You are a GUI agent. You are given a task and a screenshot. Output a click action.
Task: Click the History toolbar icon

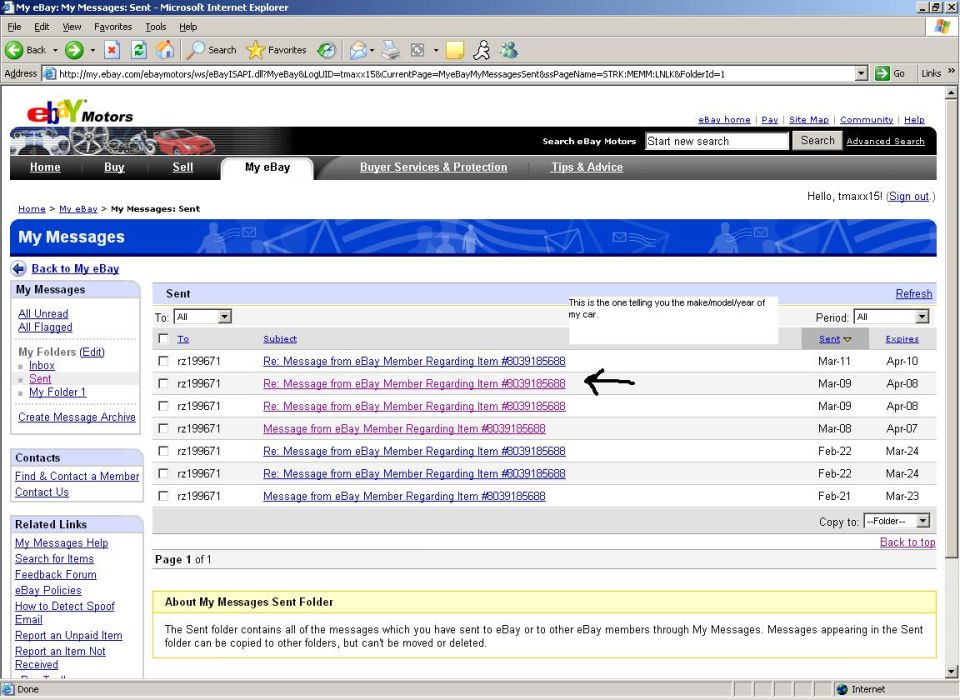[327, 50]
